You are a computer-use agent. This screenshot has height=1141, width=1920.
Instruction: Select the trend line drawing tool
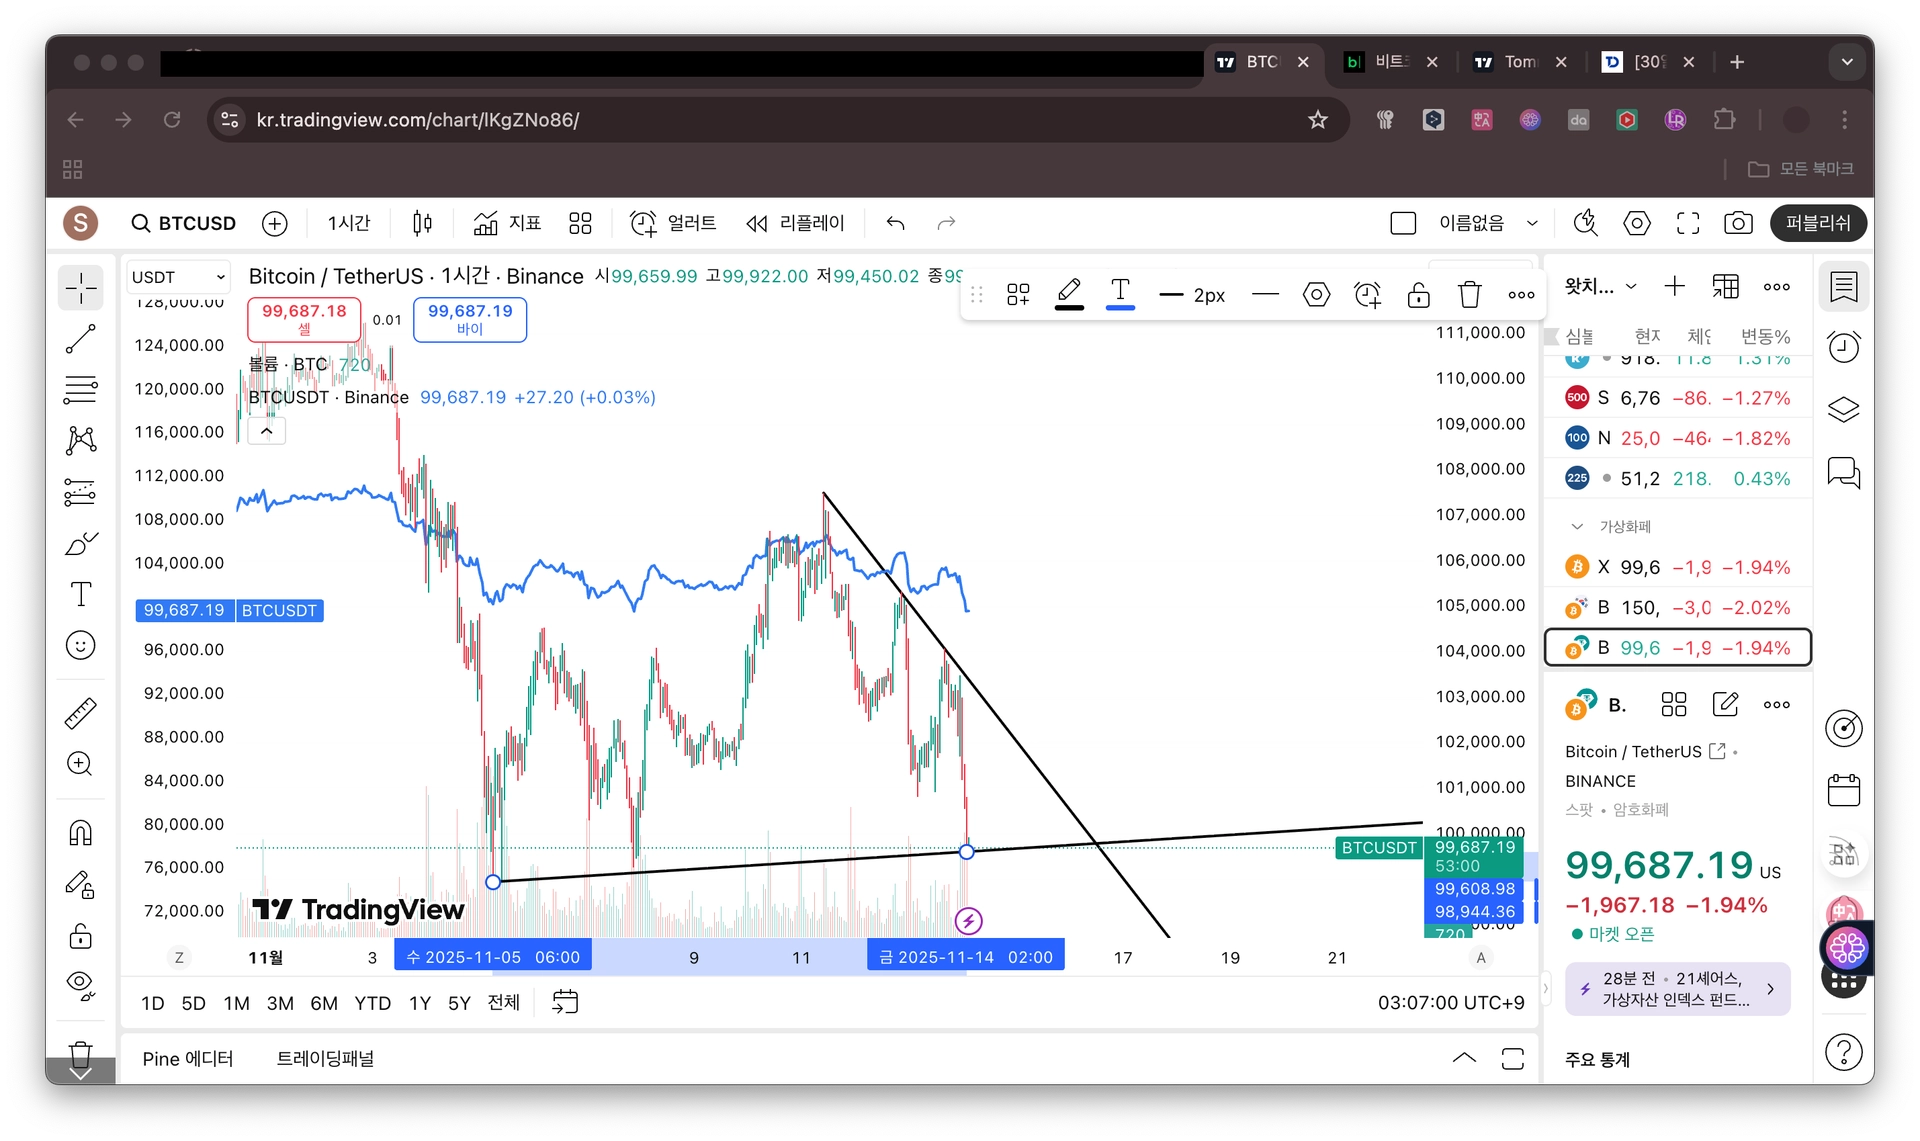coord(80,339)
